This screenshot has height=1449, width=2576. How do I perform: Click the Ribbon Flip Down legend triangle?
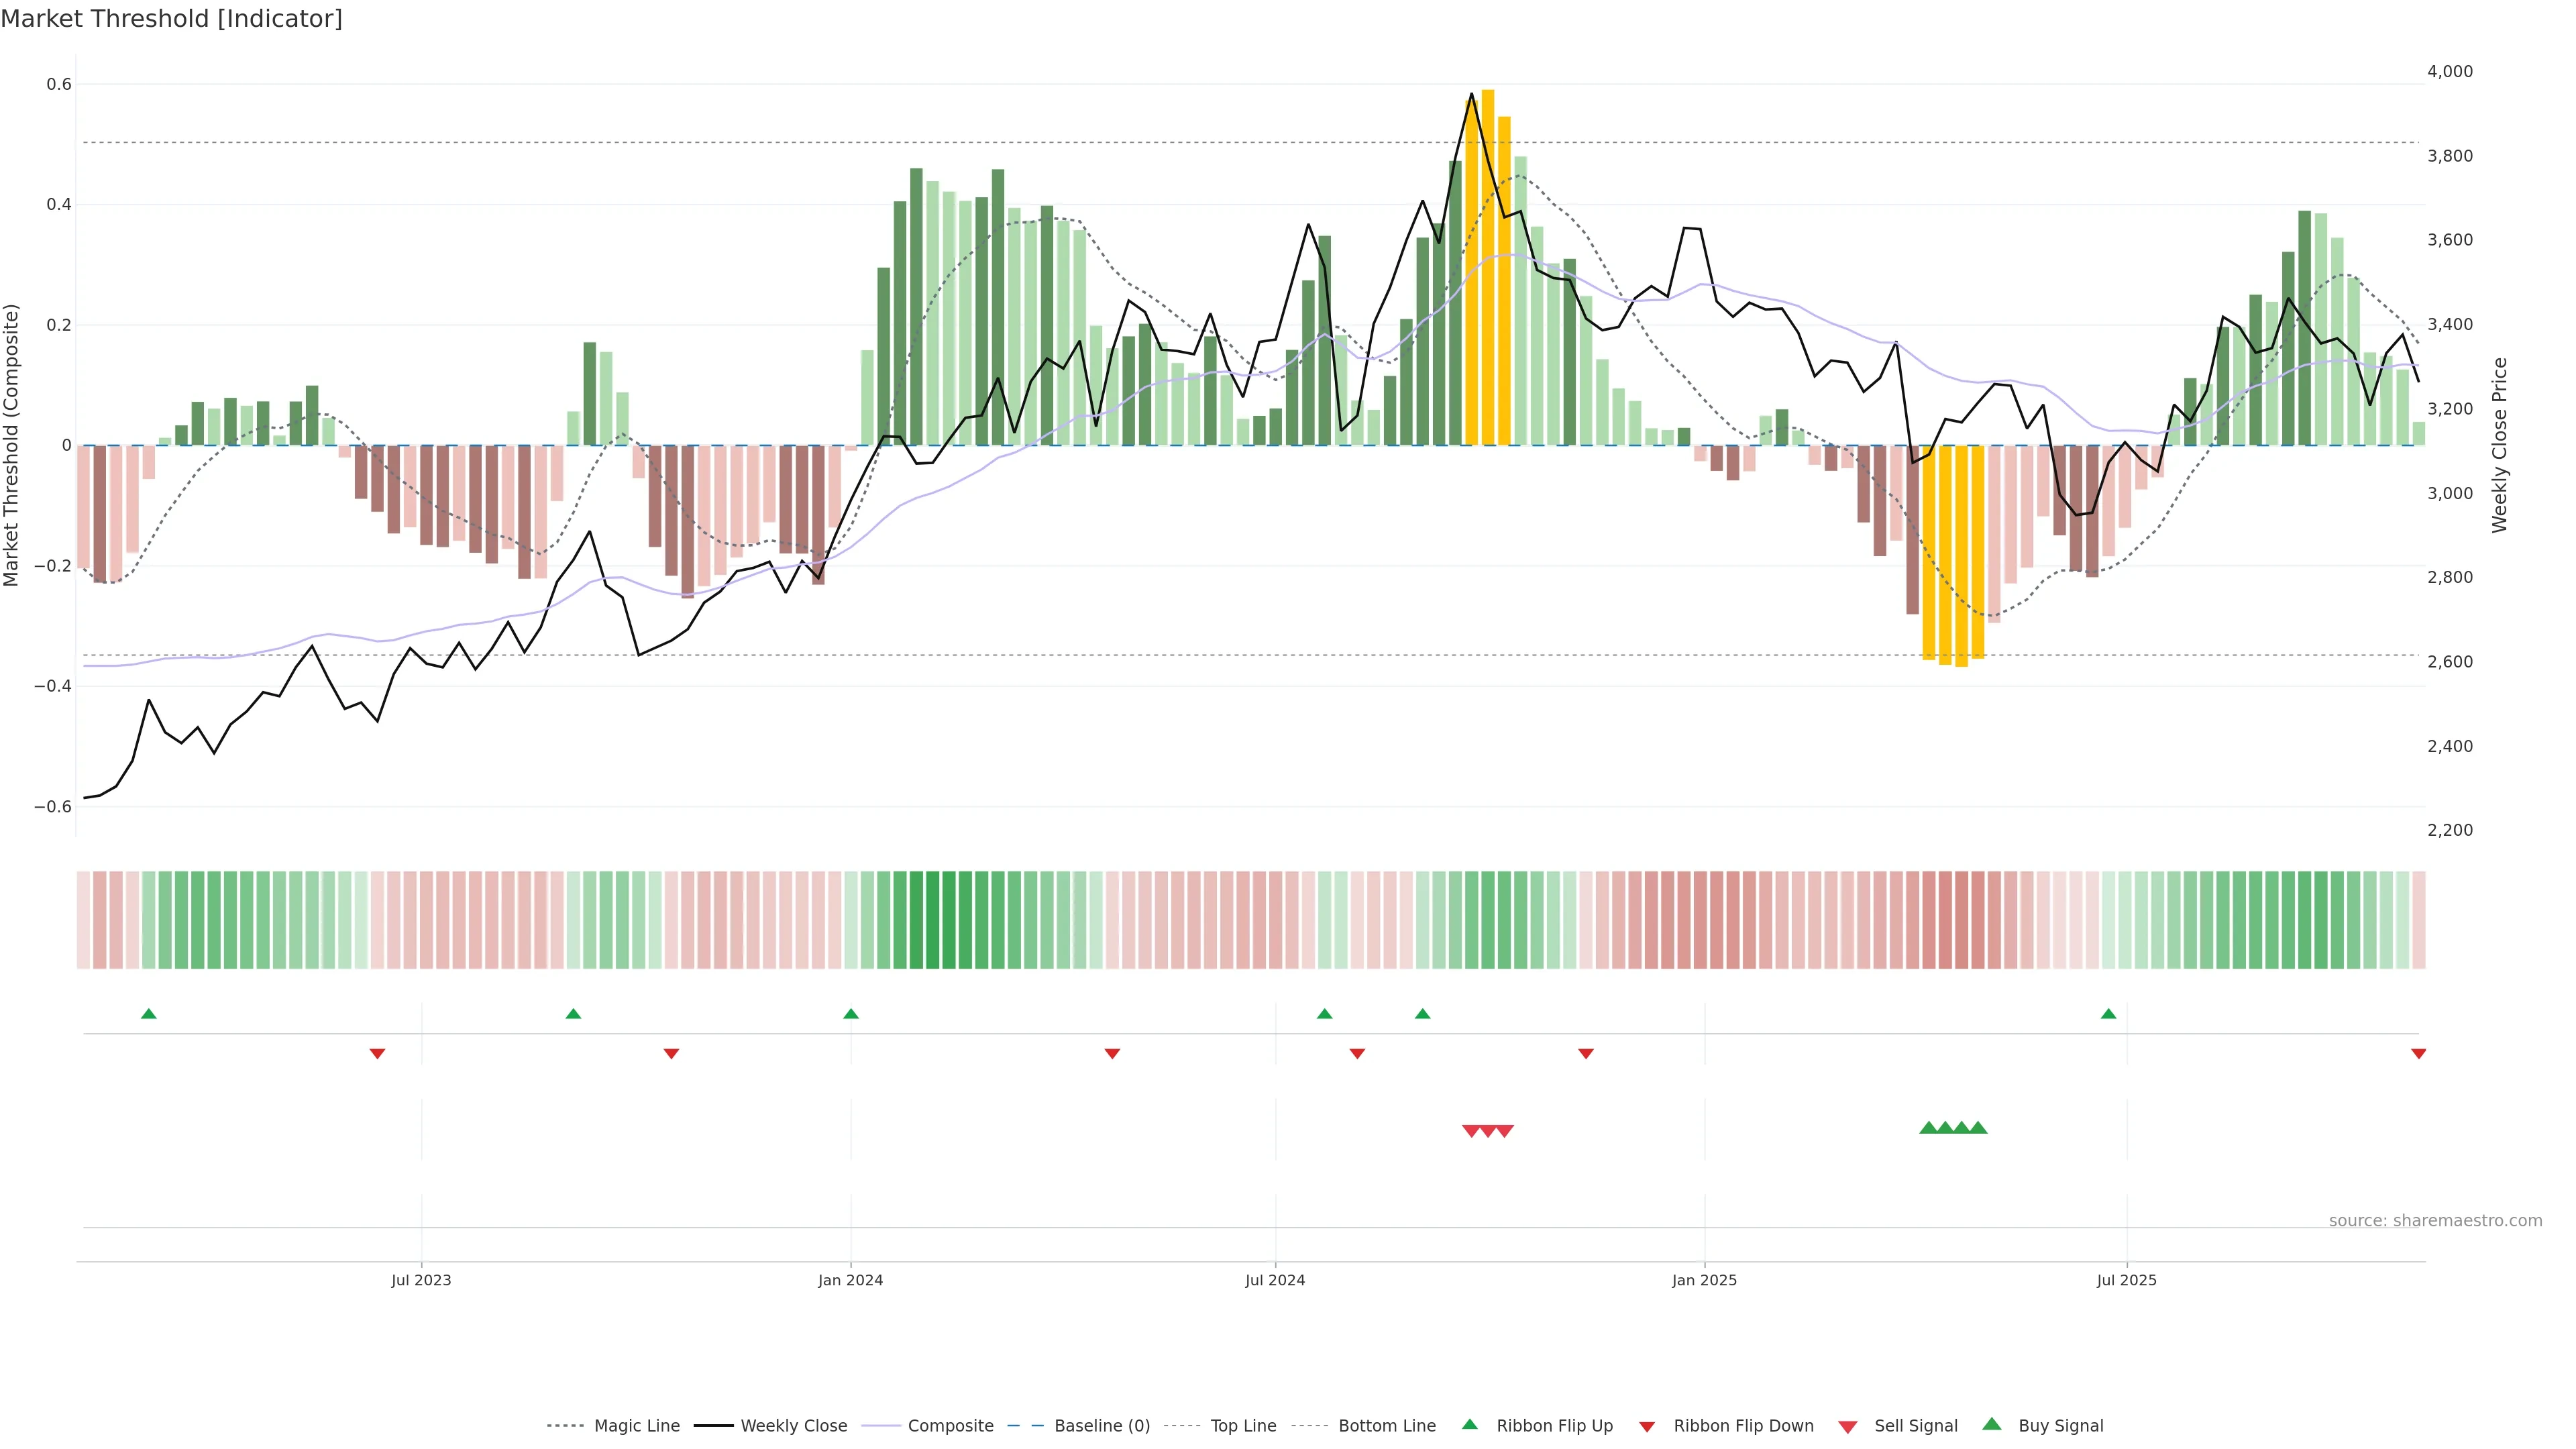coord(1647,1427)
